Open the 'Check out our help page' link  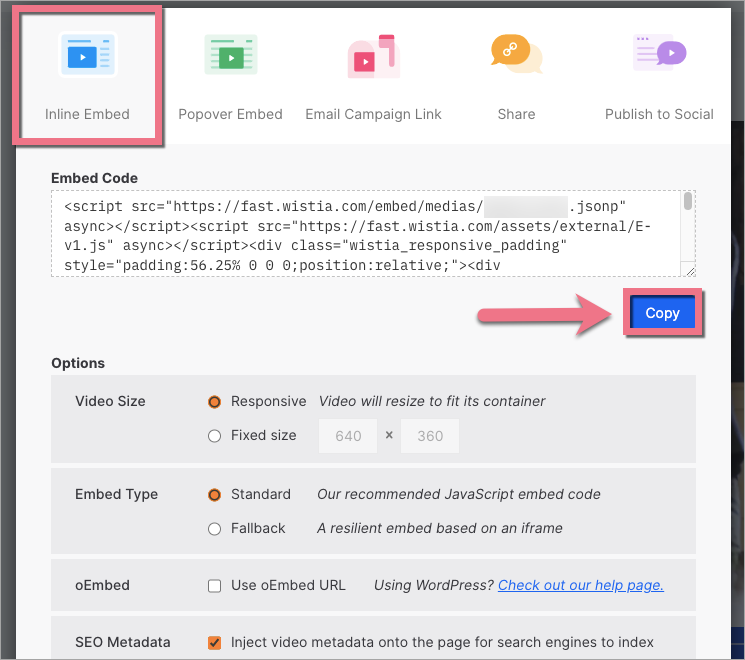(x=581, y=585)
